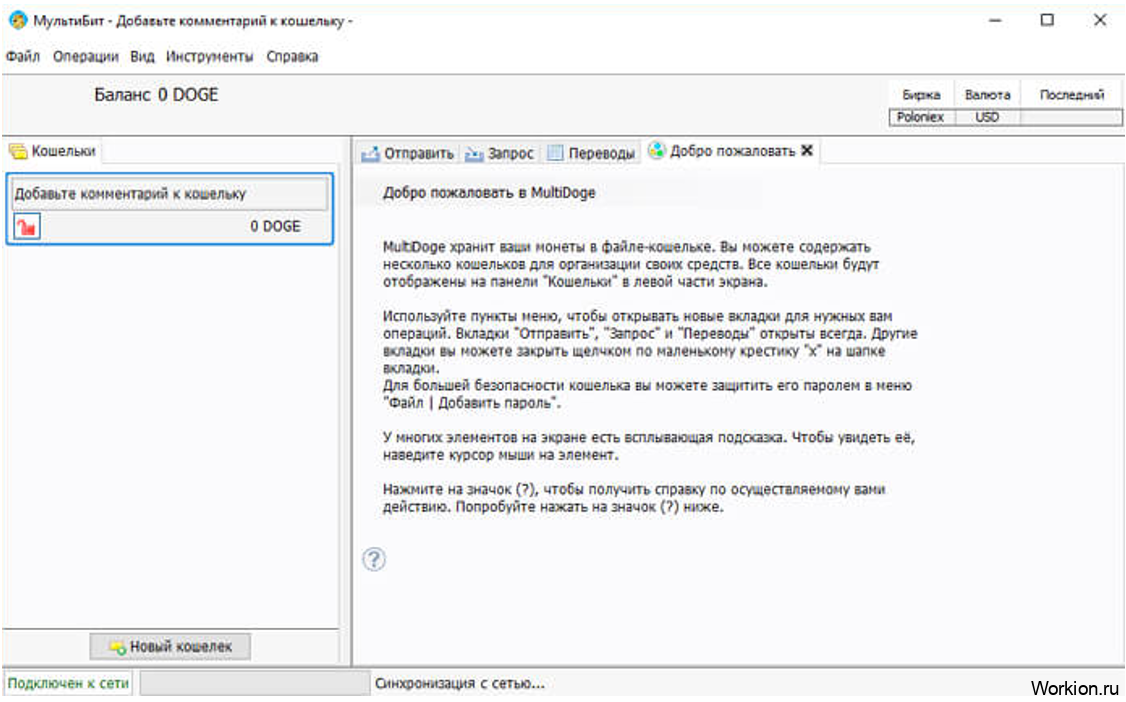Open the Отправить tab
The height and width of the screenshot is (702, 1126).
pyautogui.click(x=408, y=153)
